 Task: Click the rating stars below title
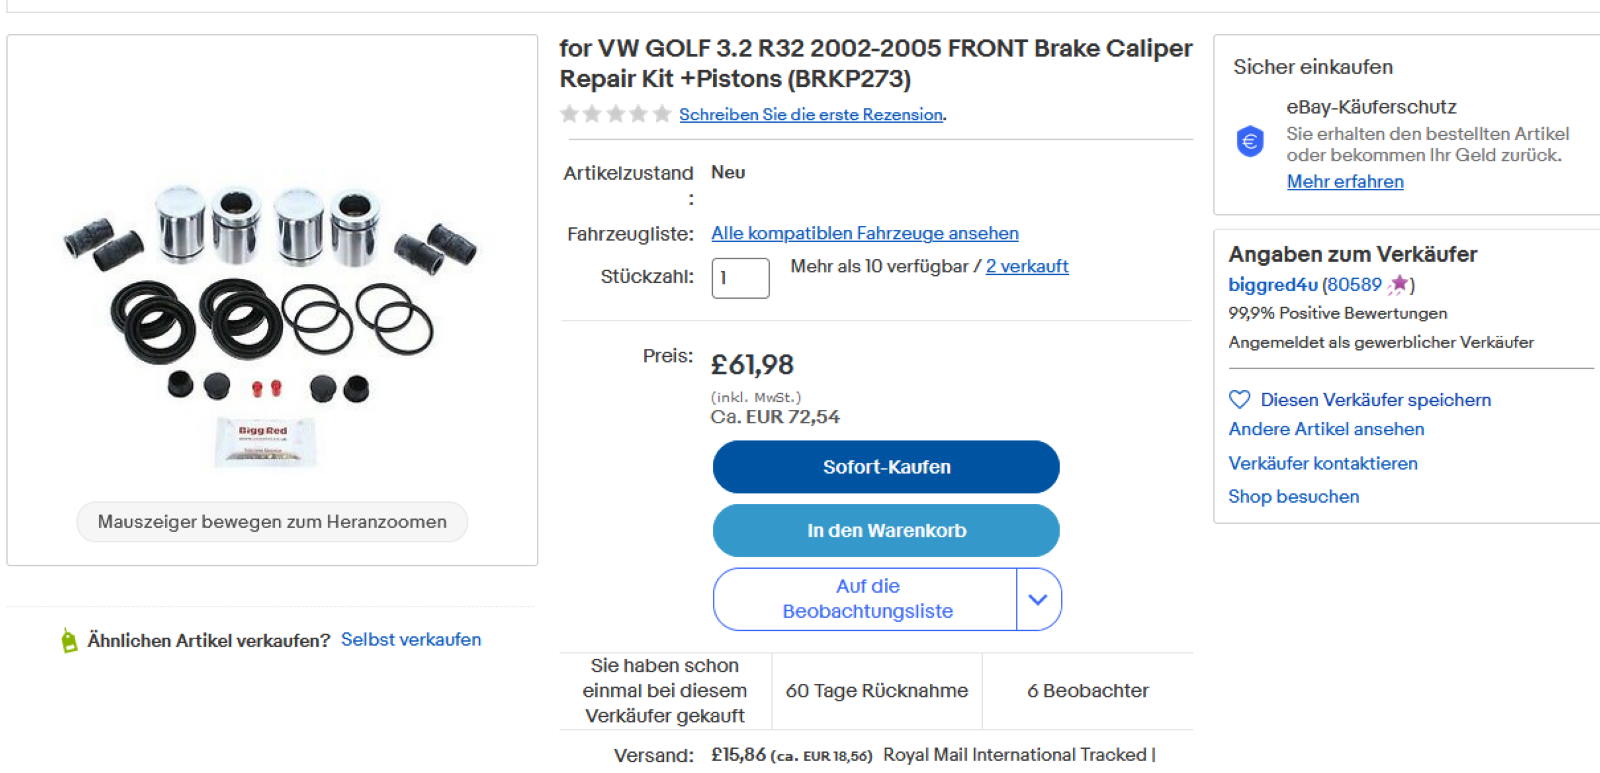[x=615, y=114]
